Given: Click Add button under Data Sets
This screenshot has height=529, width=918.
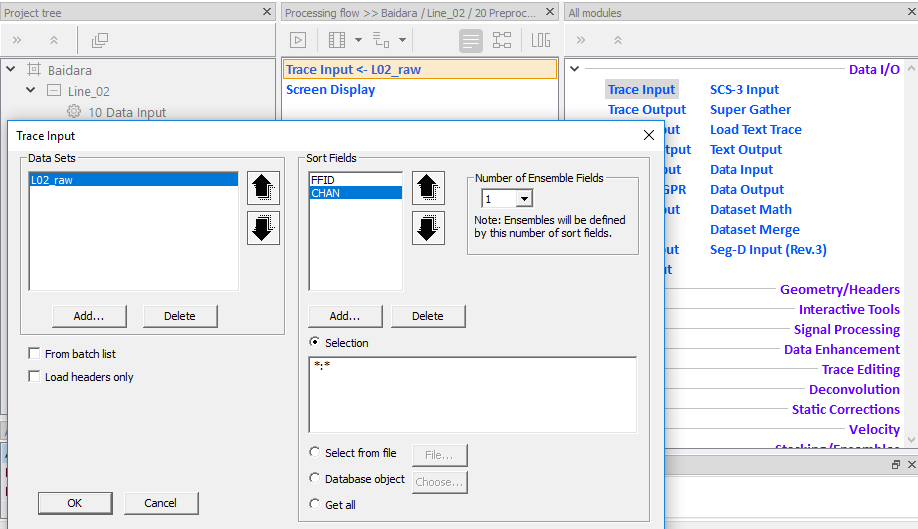Looking at the screenshot, I should 89,316.
